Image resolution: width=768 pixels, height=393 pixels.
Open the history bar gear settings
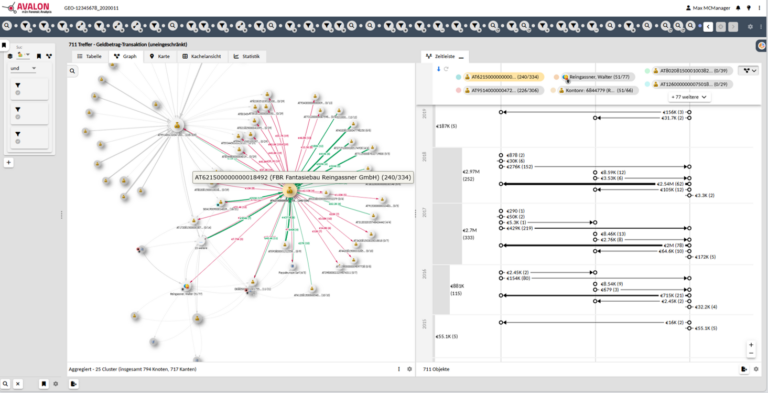point(750,27)
